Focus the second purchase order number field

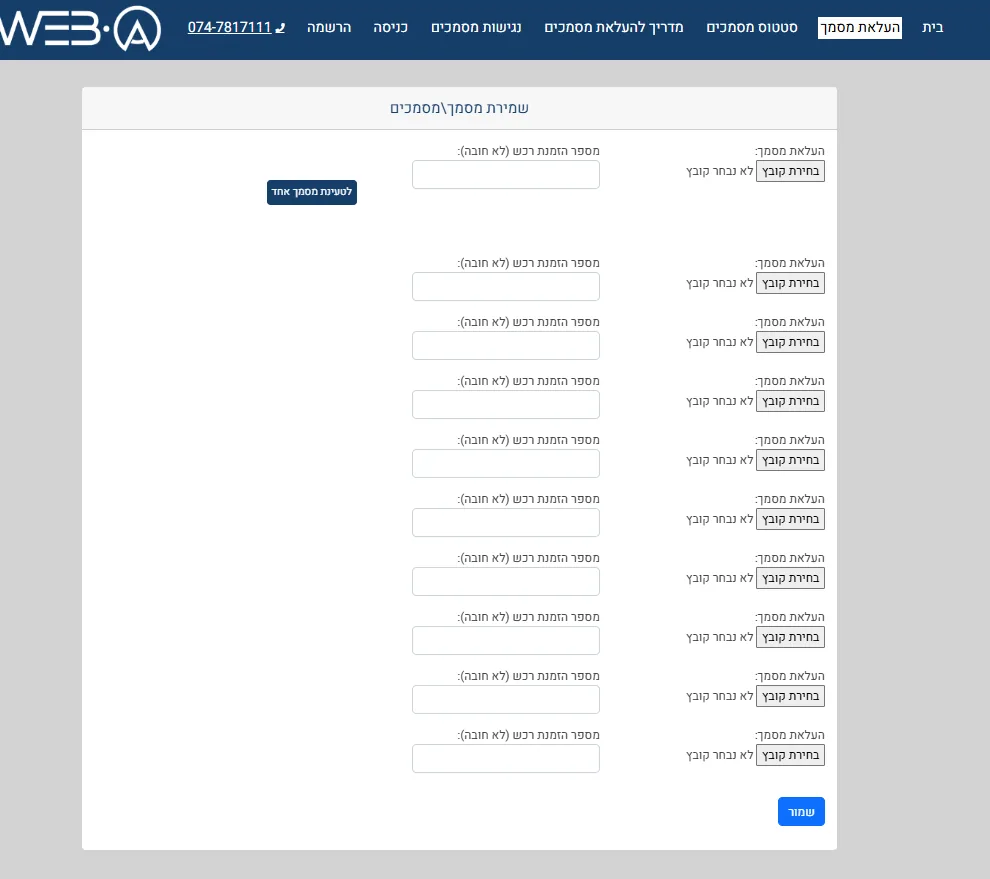[x=506, y=287]
